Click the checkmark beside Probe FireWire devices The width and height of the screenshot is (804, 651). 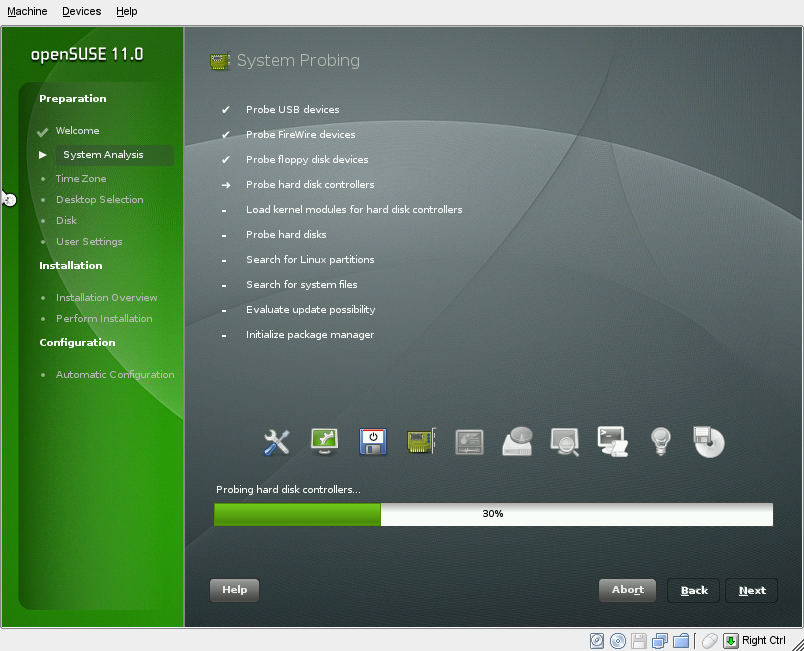pyautogui.click(x=226, y=135)
